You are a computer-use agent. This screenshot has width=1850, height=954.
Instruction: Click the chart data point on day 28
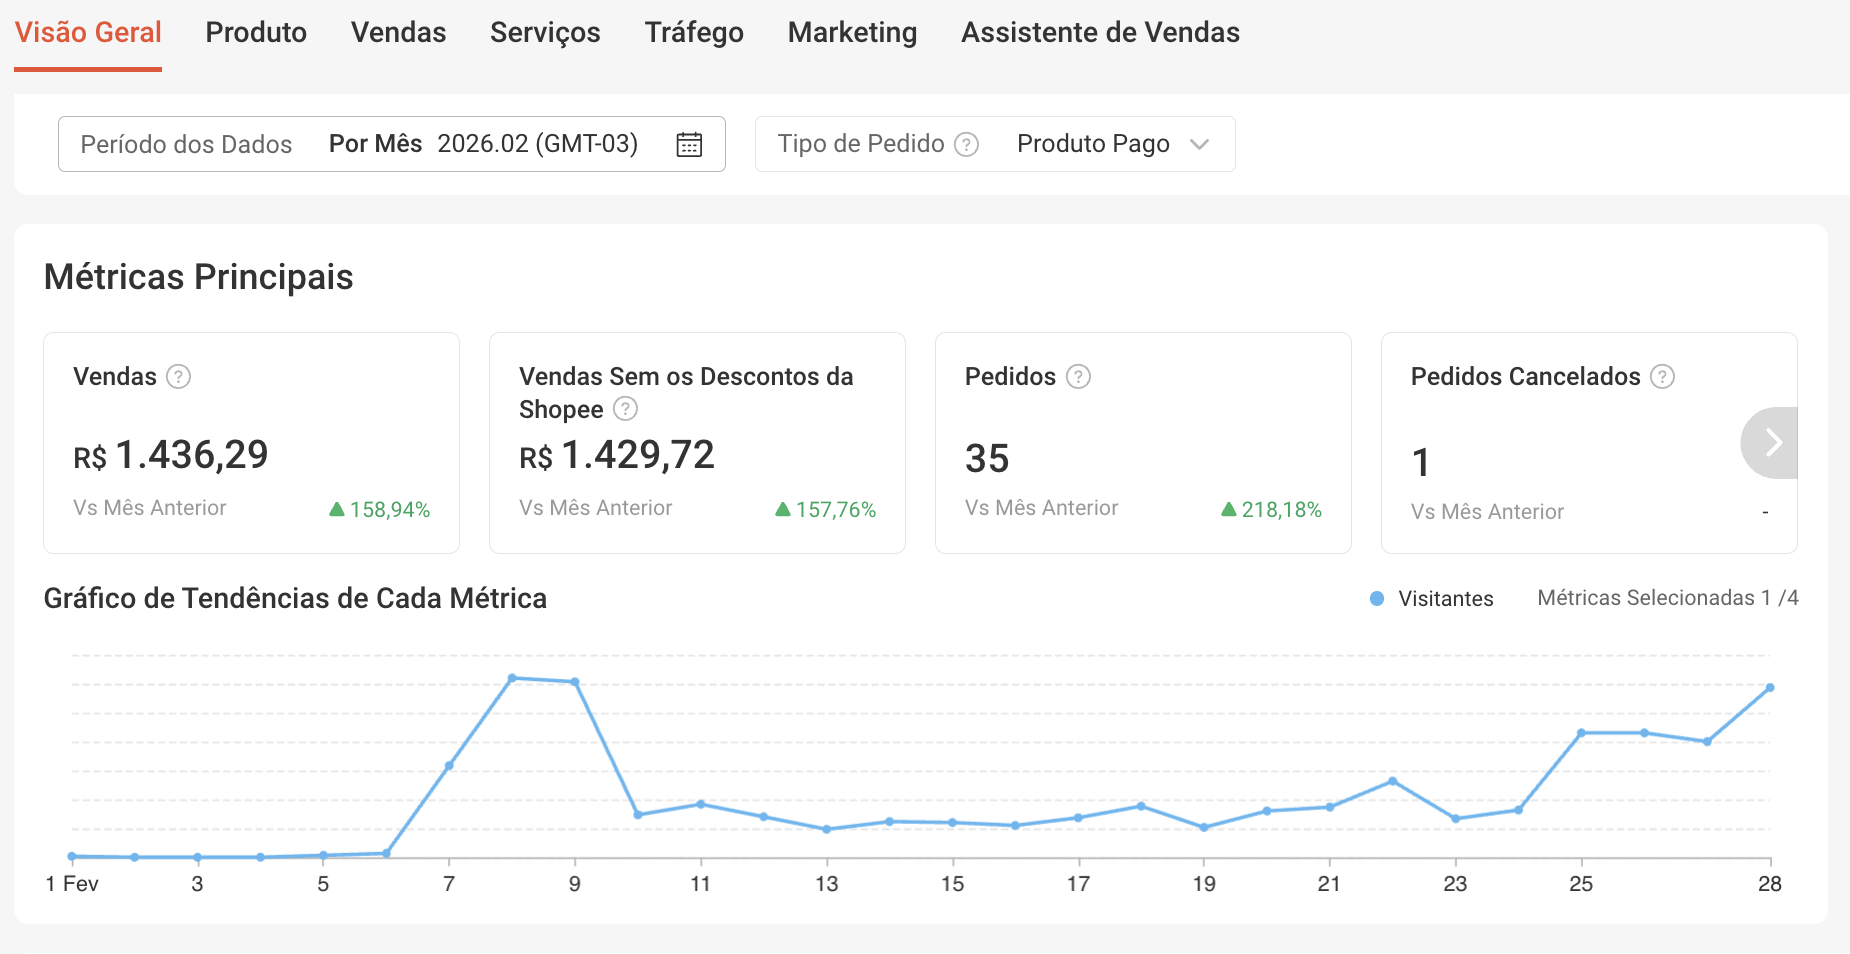point(1770,688)
